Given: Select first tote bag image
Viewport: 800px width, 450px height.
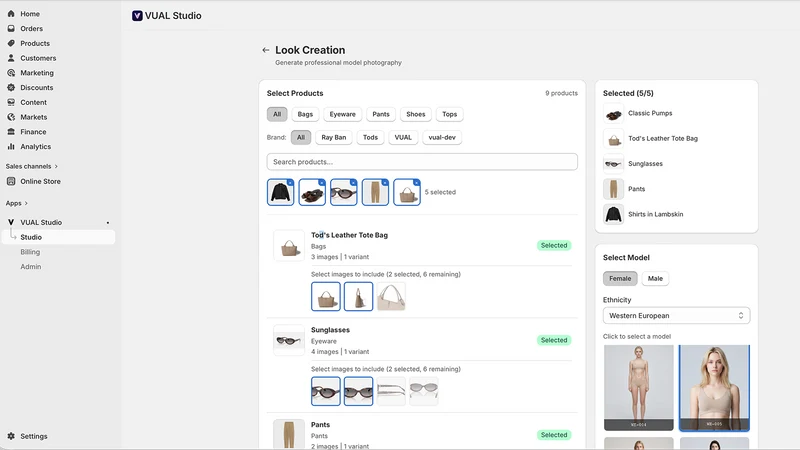Looking at the screenshot, I should (x=326, y=296).
